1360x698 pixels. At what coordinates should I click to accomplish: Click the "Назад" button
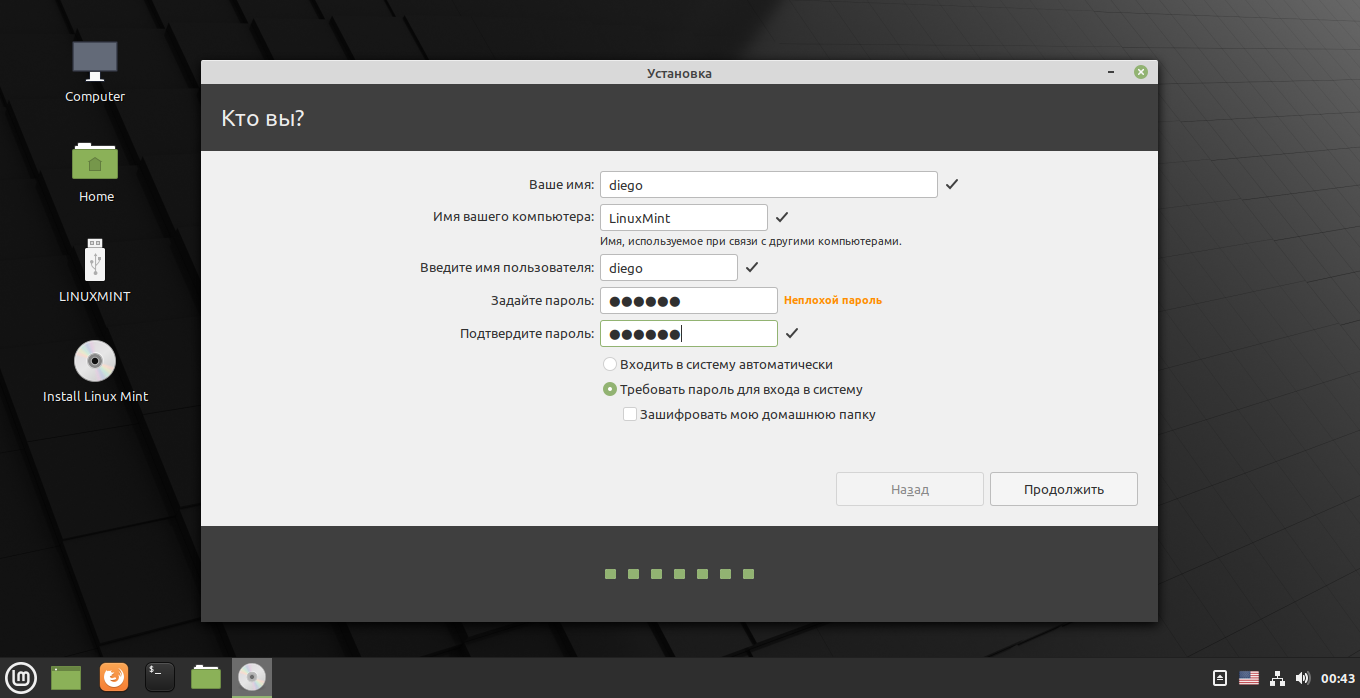(910, 489)
